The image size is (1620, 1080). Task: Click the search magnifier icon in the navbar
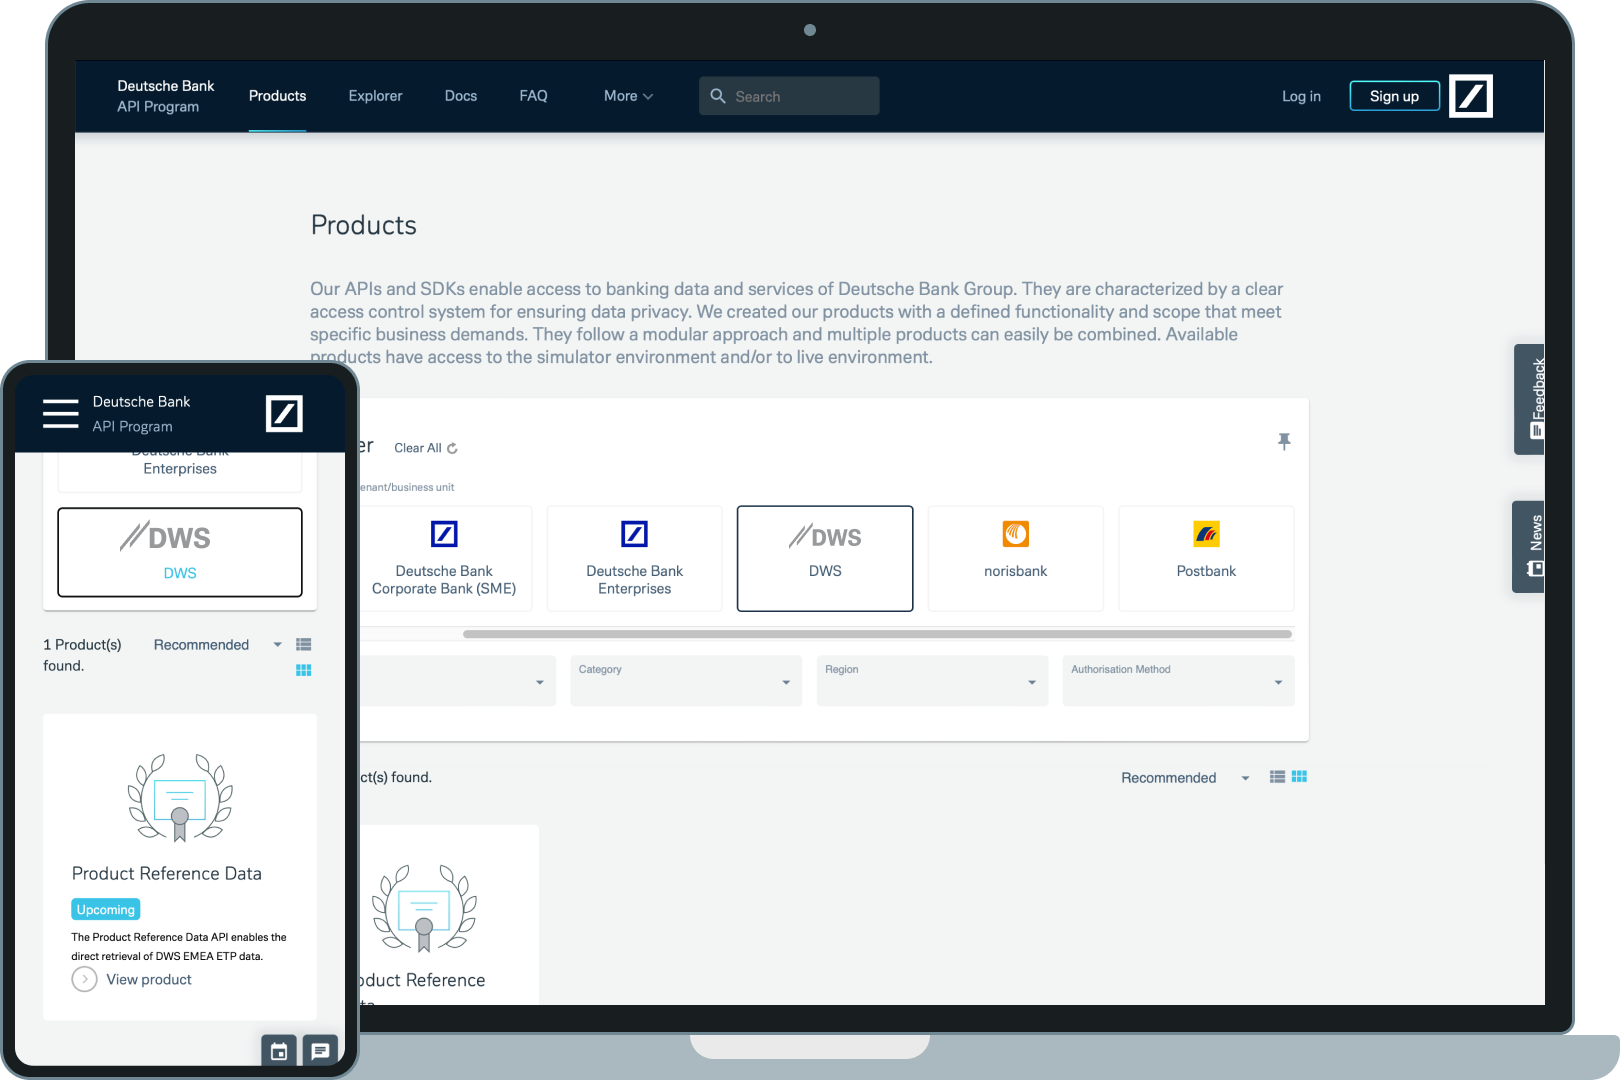click(x=718, y=96)
